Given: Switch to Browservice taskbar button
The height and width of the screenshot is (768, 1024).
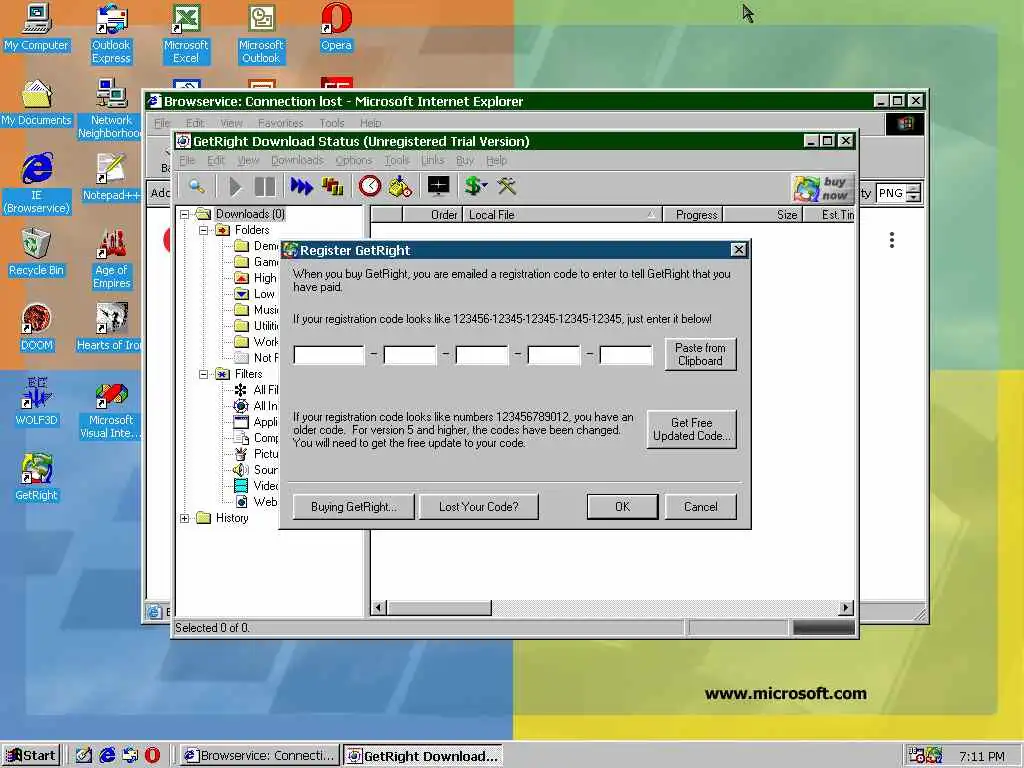Looking at the screenshot, I should [260, 756].
